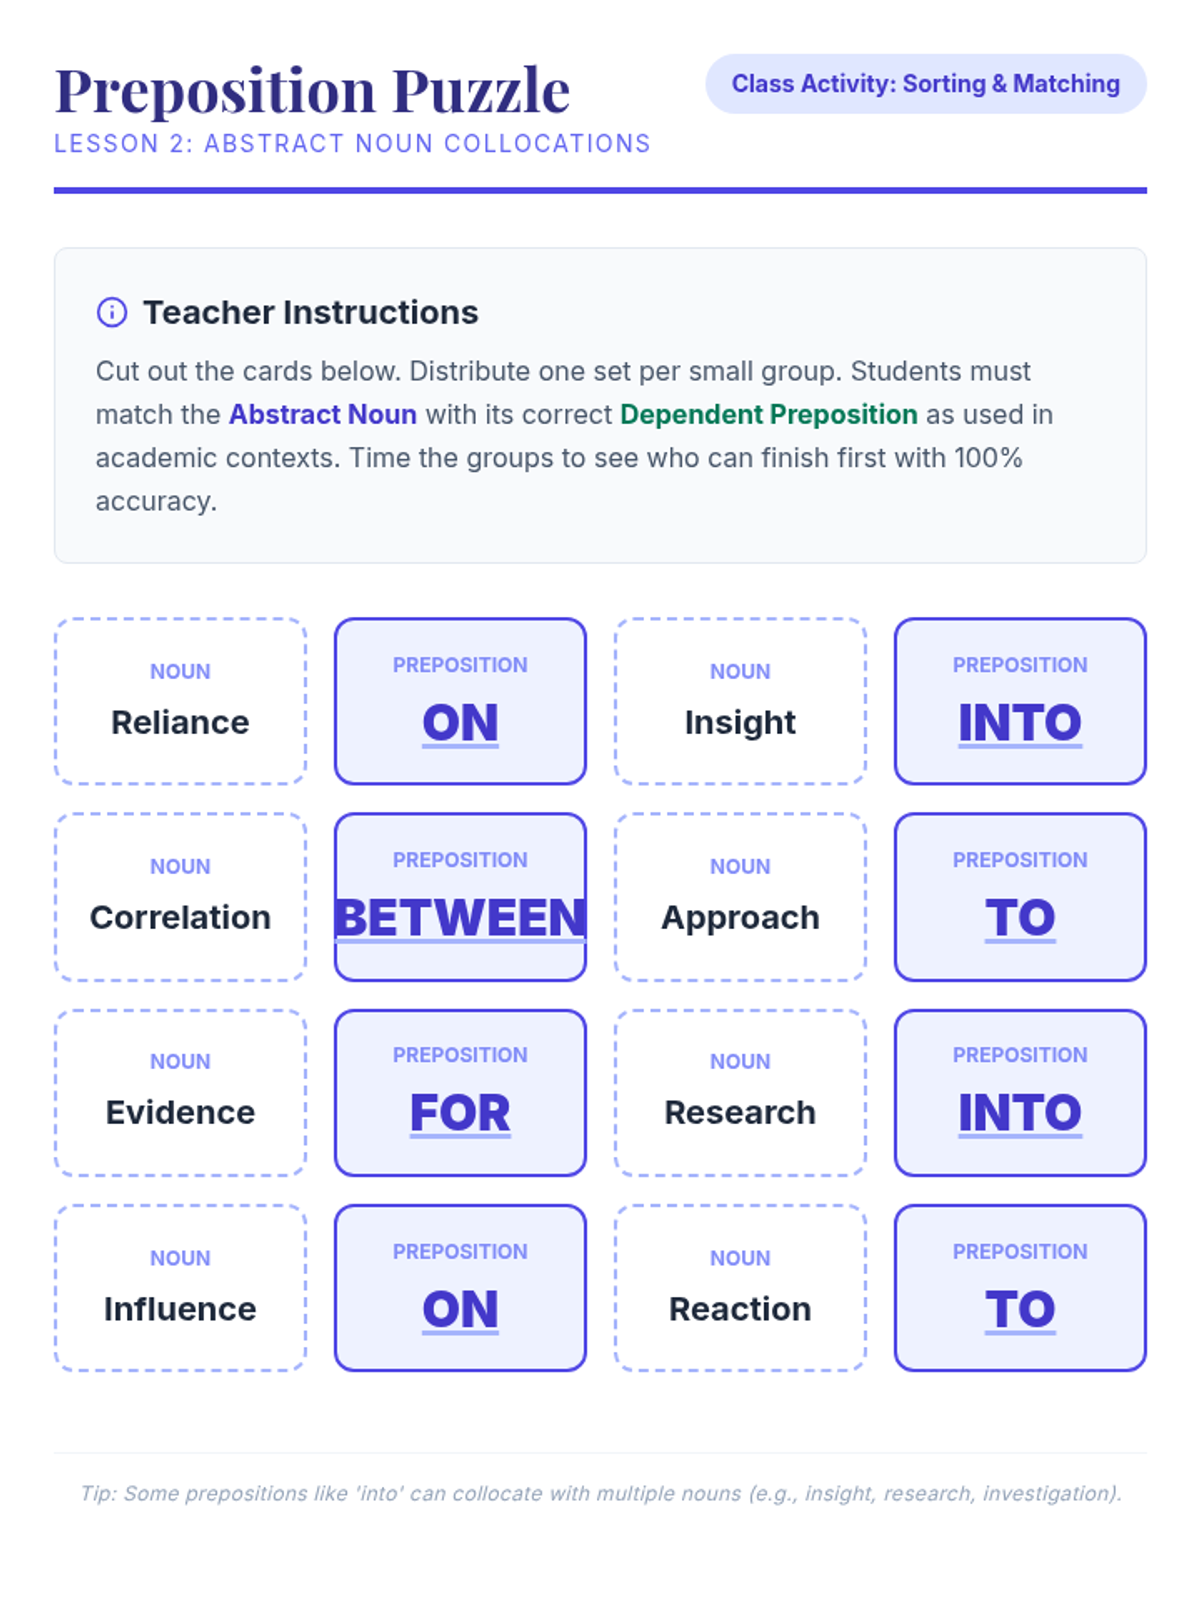Select the Correlation noun card

coord(180,897)
